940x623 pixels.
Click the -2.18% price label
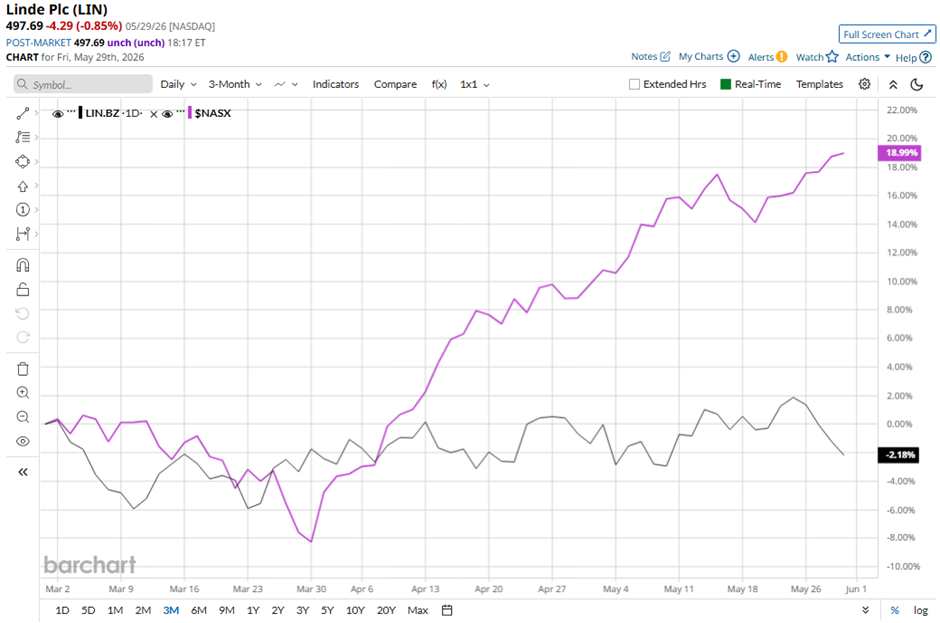(899, 455)
